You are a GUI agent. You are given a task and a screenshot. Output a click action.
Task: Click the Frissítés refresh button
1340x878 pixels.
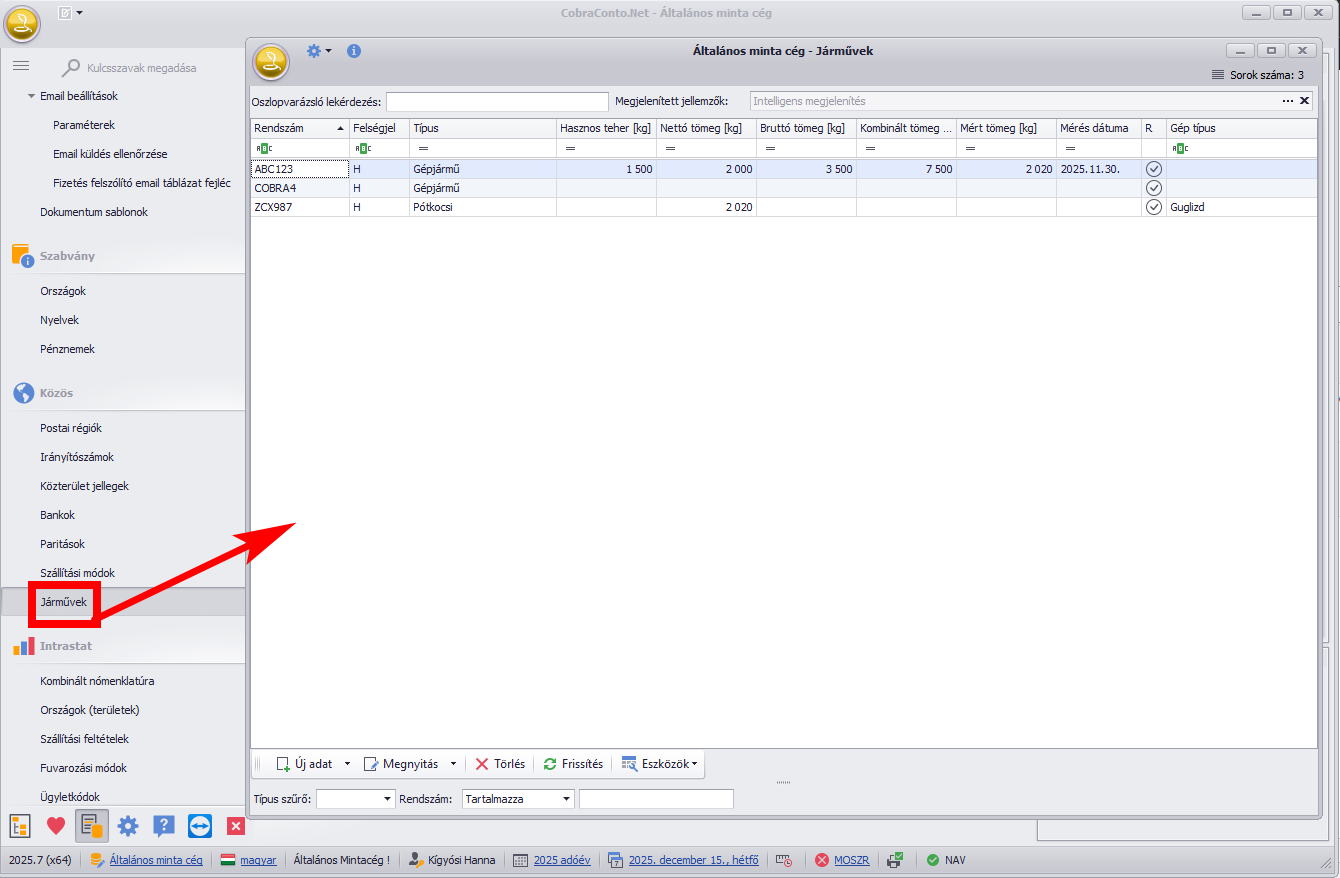[x=573, y=764]
